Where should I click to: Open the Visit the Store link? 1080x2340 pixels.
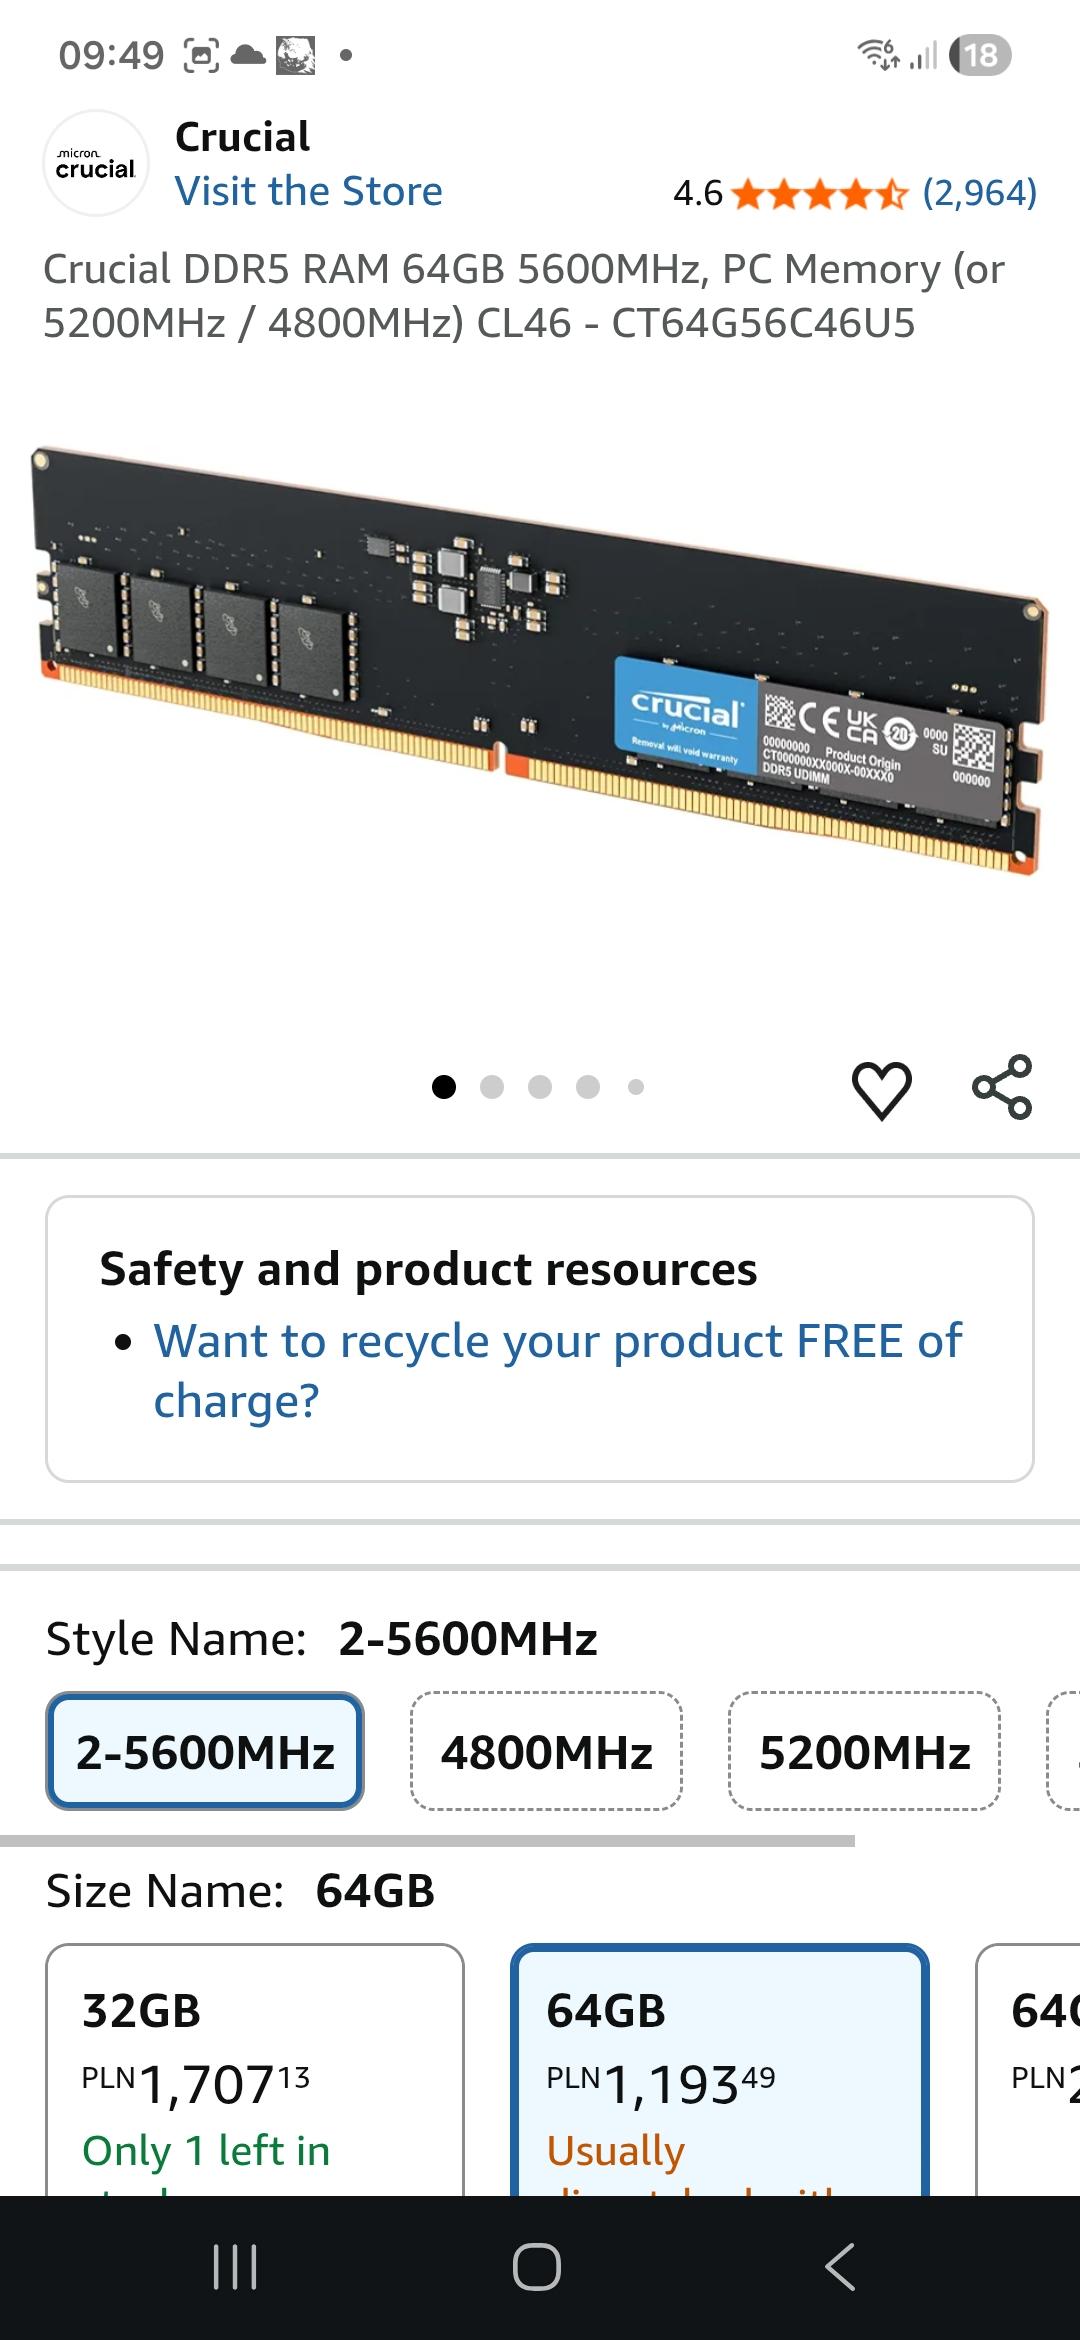tap(309, 191)
